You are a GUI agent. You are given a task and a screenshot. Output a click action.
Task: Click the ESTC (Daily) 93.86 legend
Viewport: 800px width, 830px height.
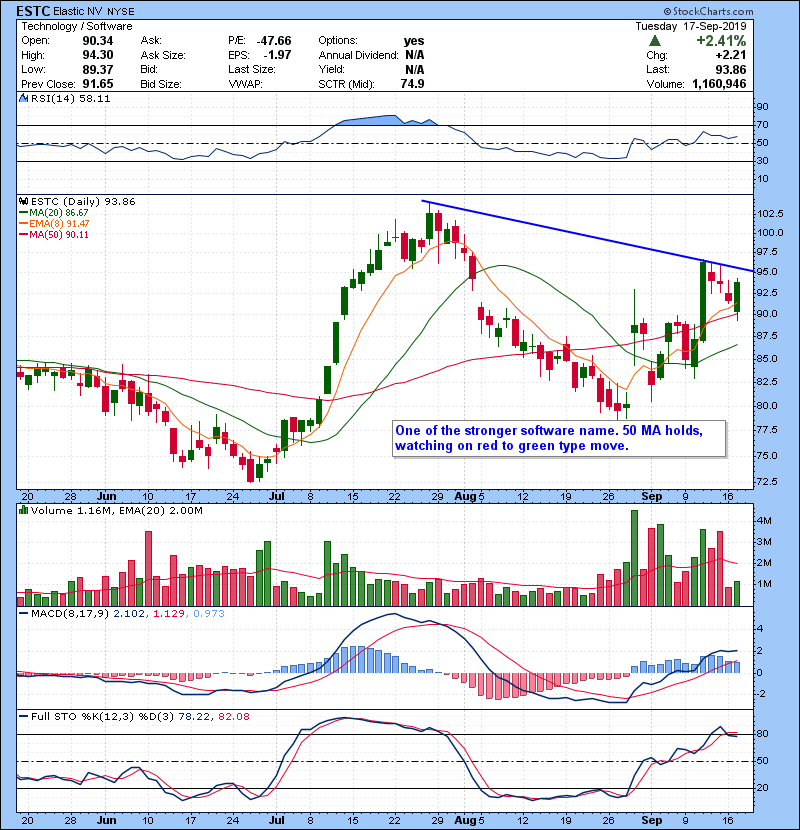coord(83,202)
